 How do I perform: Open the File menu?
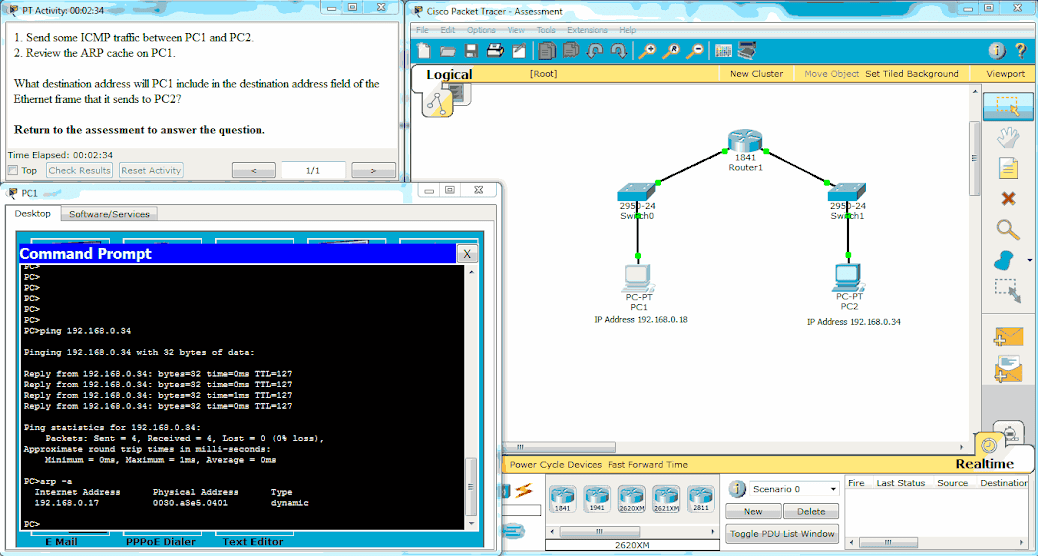click(422, 30)
